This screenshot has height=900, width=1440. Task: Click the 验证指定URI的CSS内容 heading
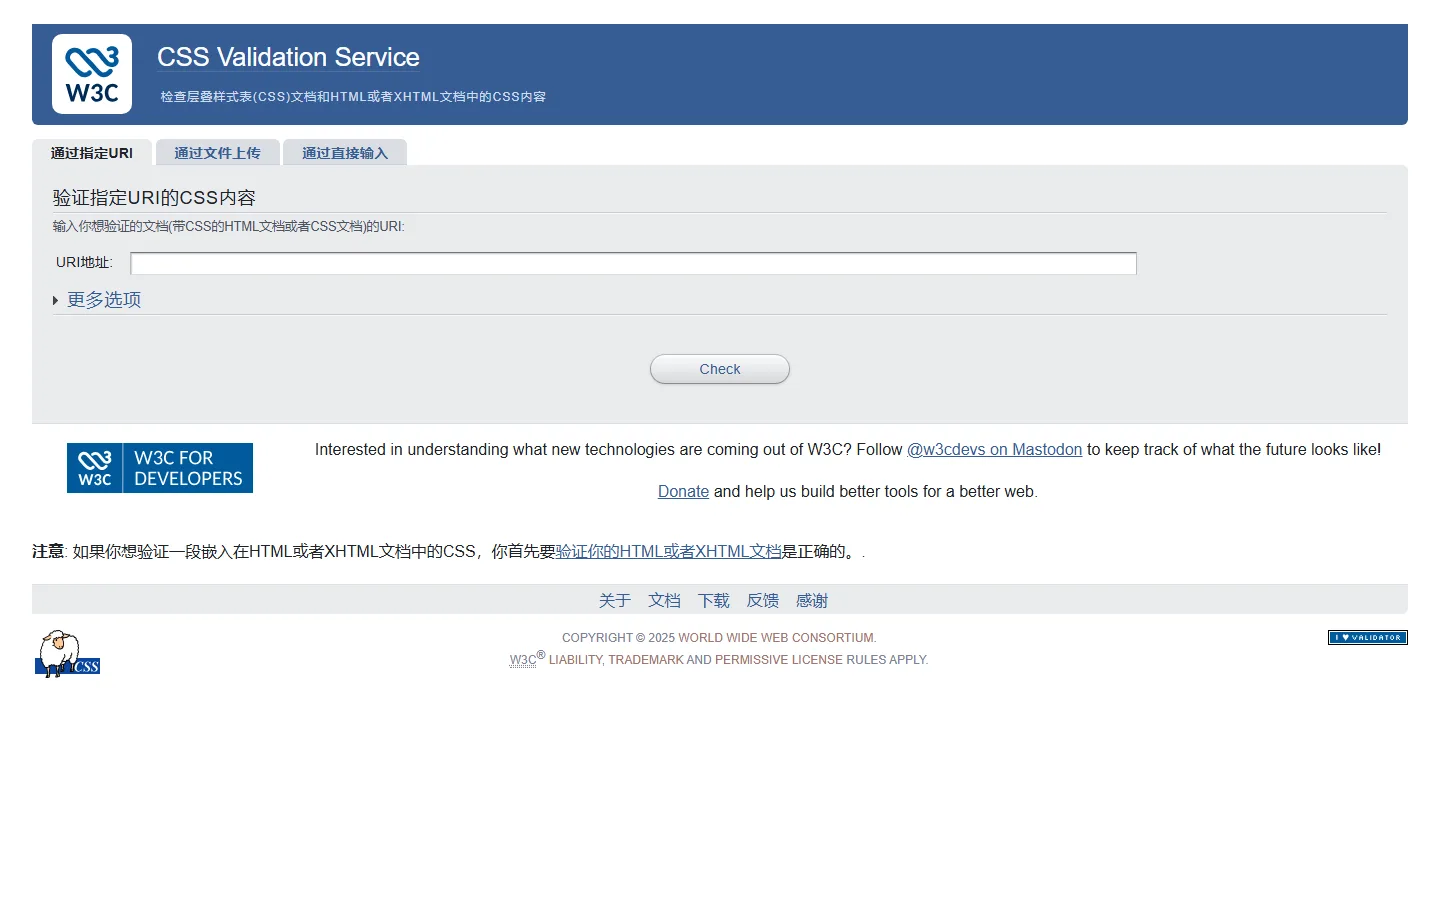click(x=154, y=198)
